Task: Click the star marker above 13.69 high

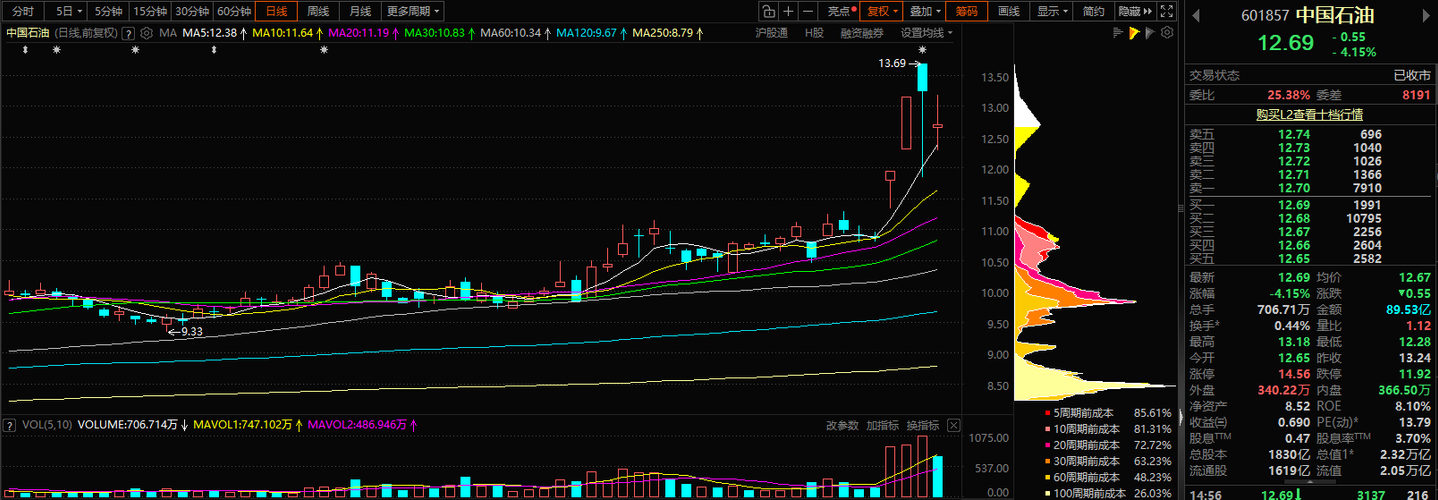Action: pos(921,49)
